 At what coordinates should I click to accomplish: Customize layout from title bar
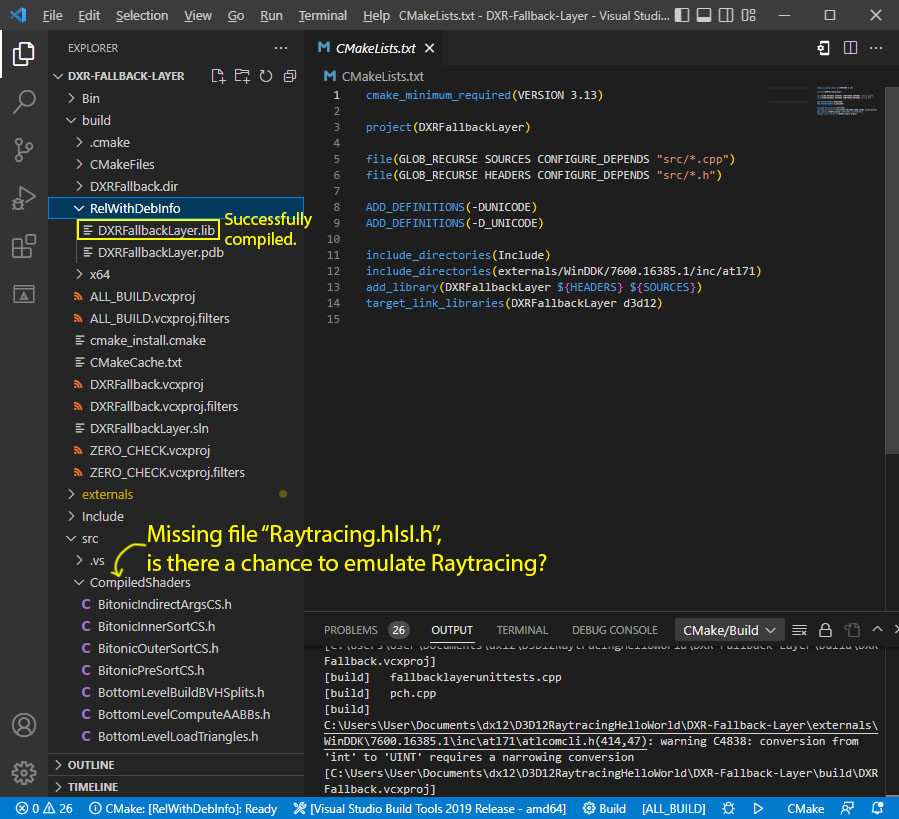click(748, 15)
